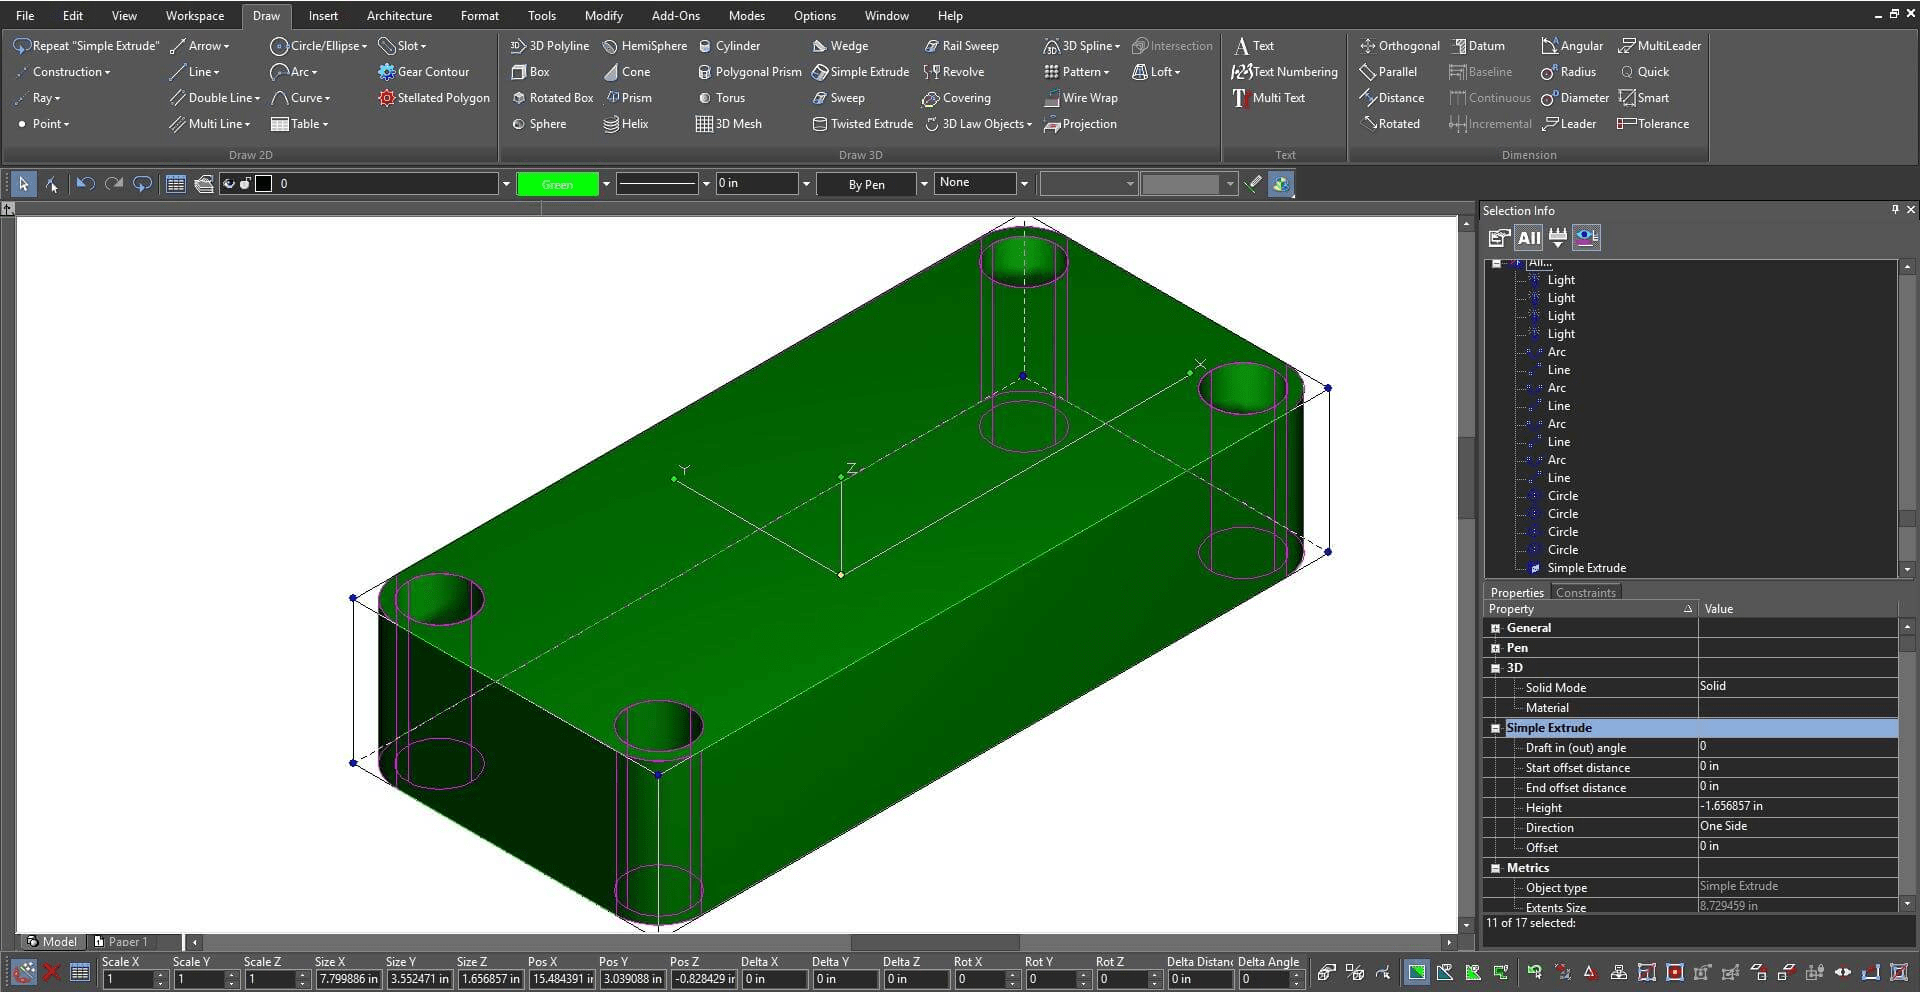Select the Sphere 3D tool
The width and height of the screenshot is (1920, 992).
pos(538,124)
